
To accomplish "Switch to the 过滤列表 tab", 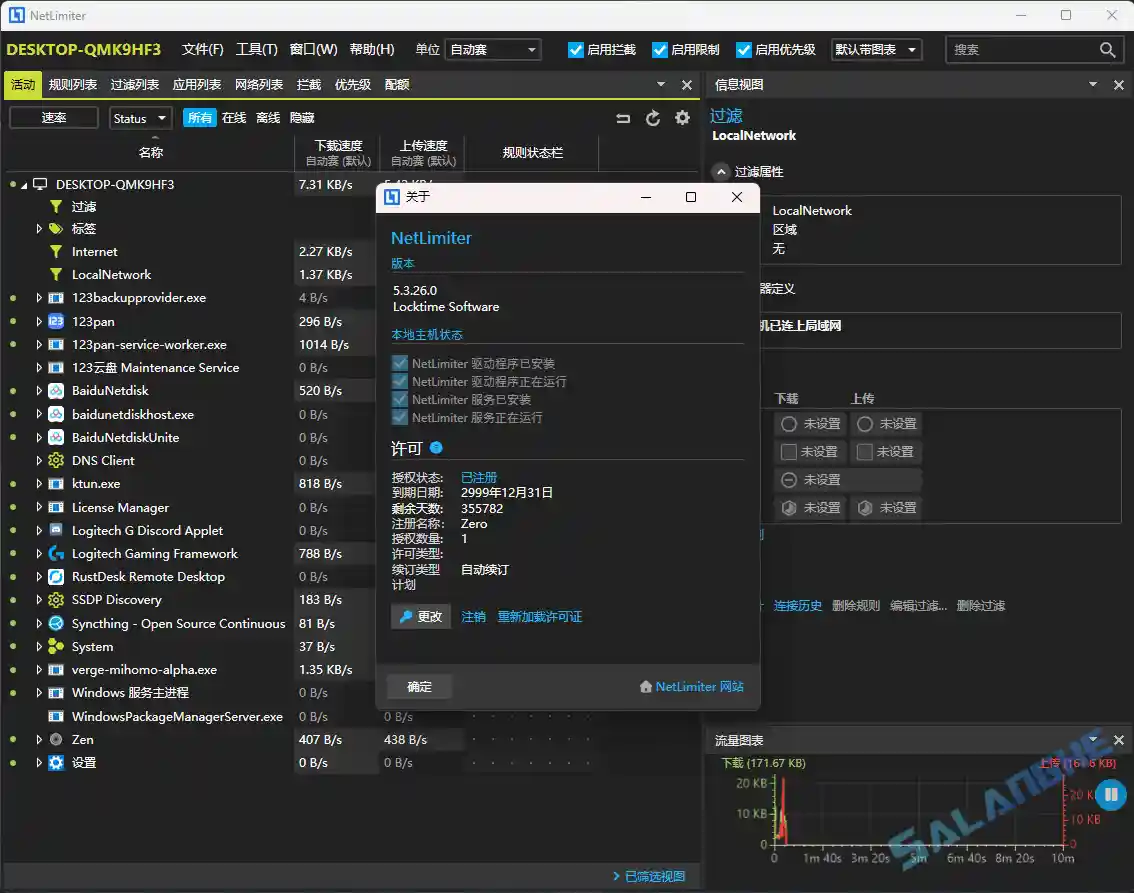I will [x=135, y=84].
